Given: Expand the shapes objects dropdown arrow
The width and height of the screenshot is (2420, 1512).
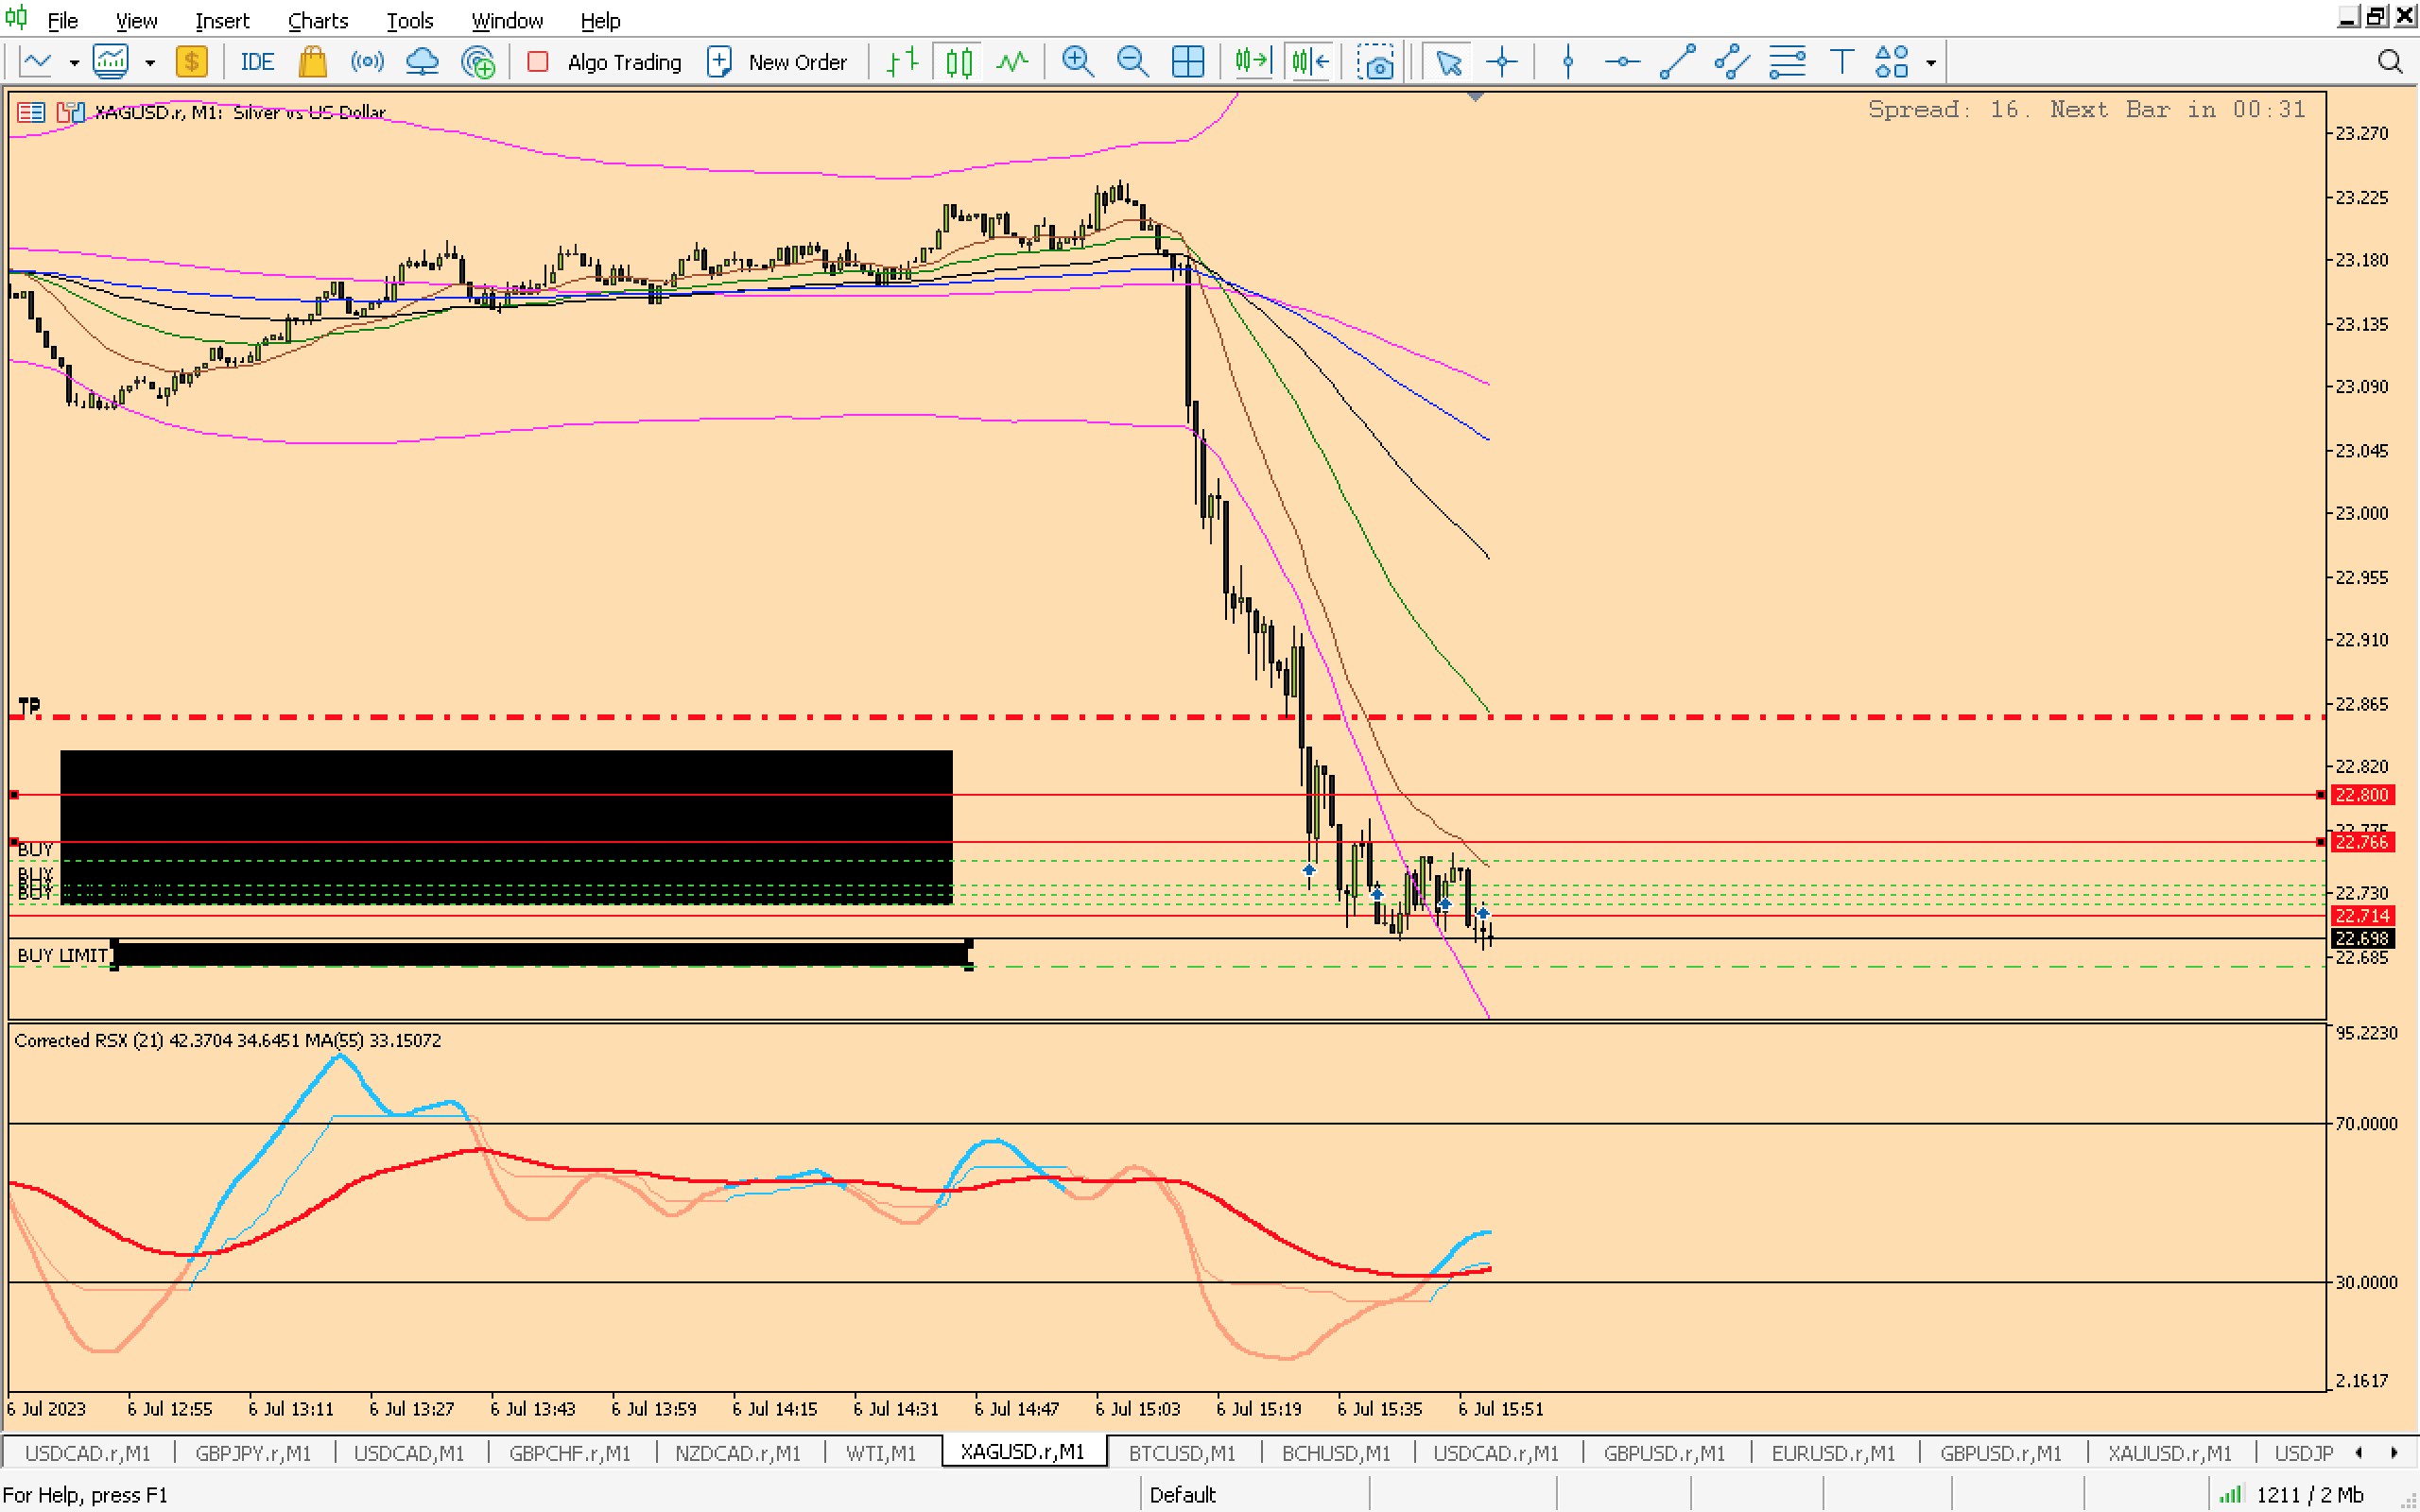Looking at the screenshot, I should coord(1931,62).
